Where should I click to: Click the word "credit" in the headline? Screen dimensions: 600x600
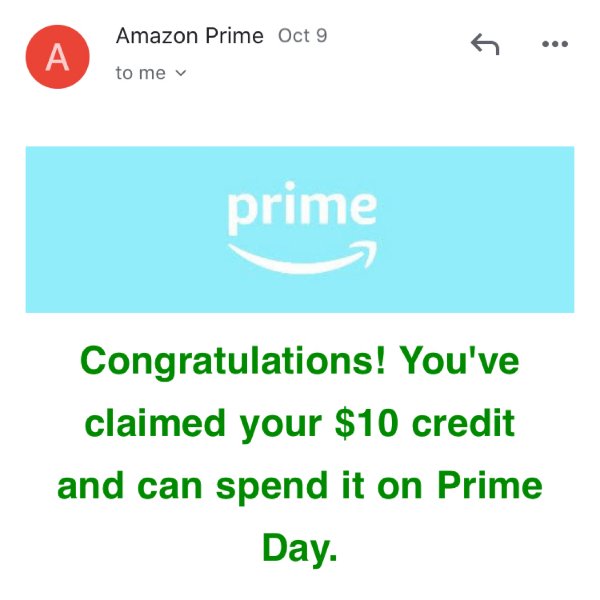463,423
